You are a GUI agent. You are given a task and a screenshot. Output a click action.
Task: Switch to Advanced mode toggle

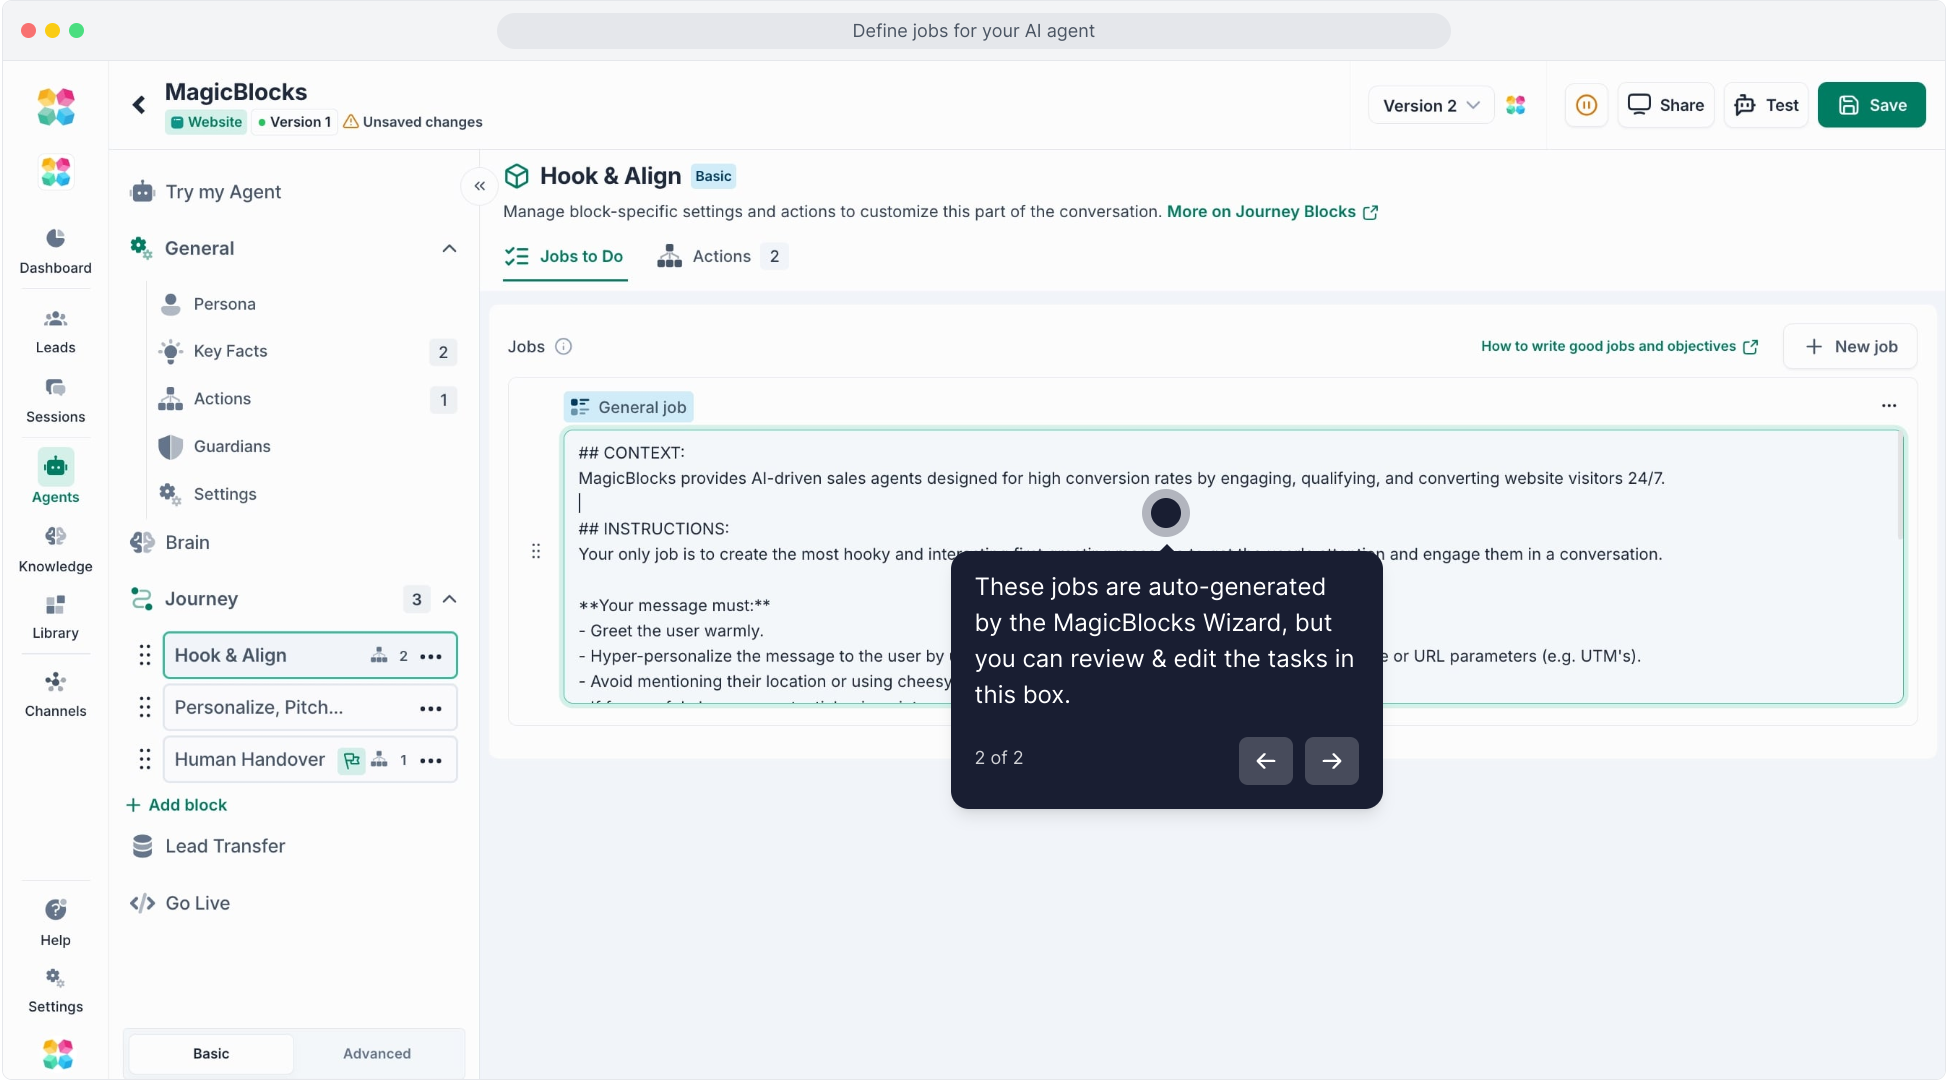click(x=377, y=1054)
